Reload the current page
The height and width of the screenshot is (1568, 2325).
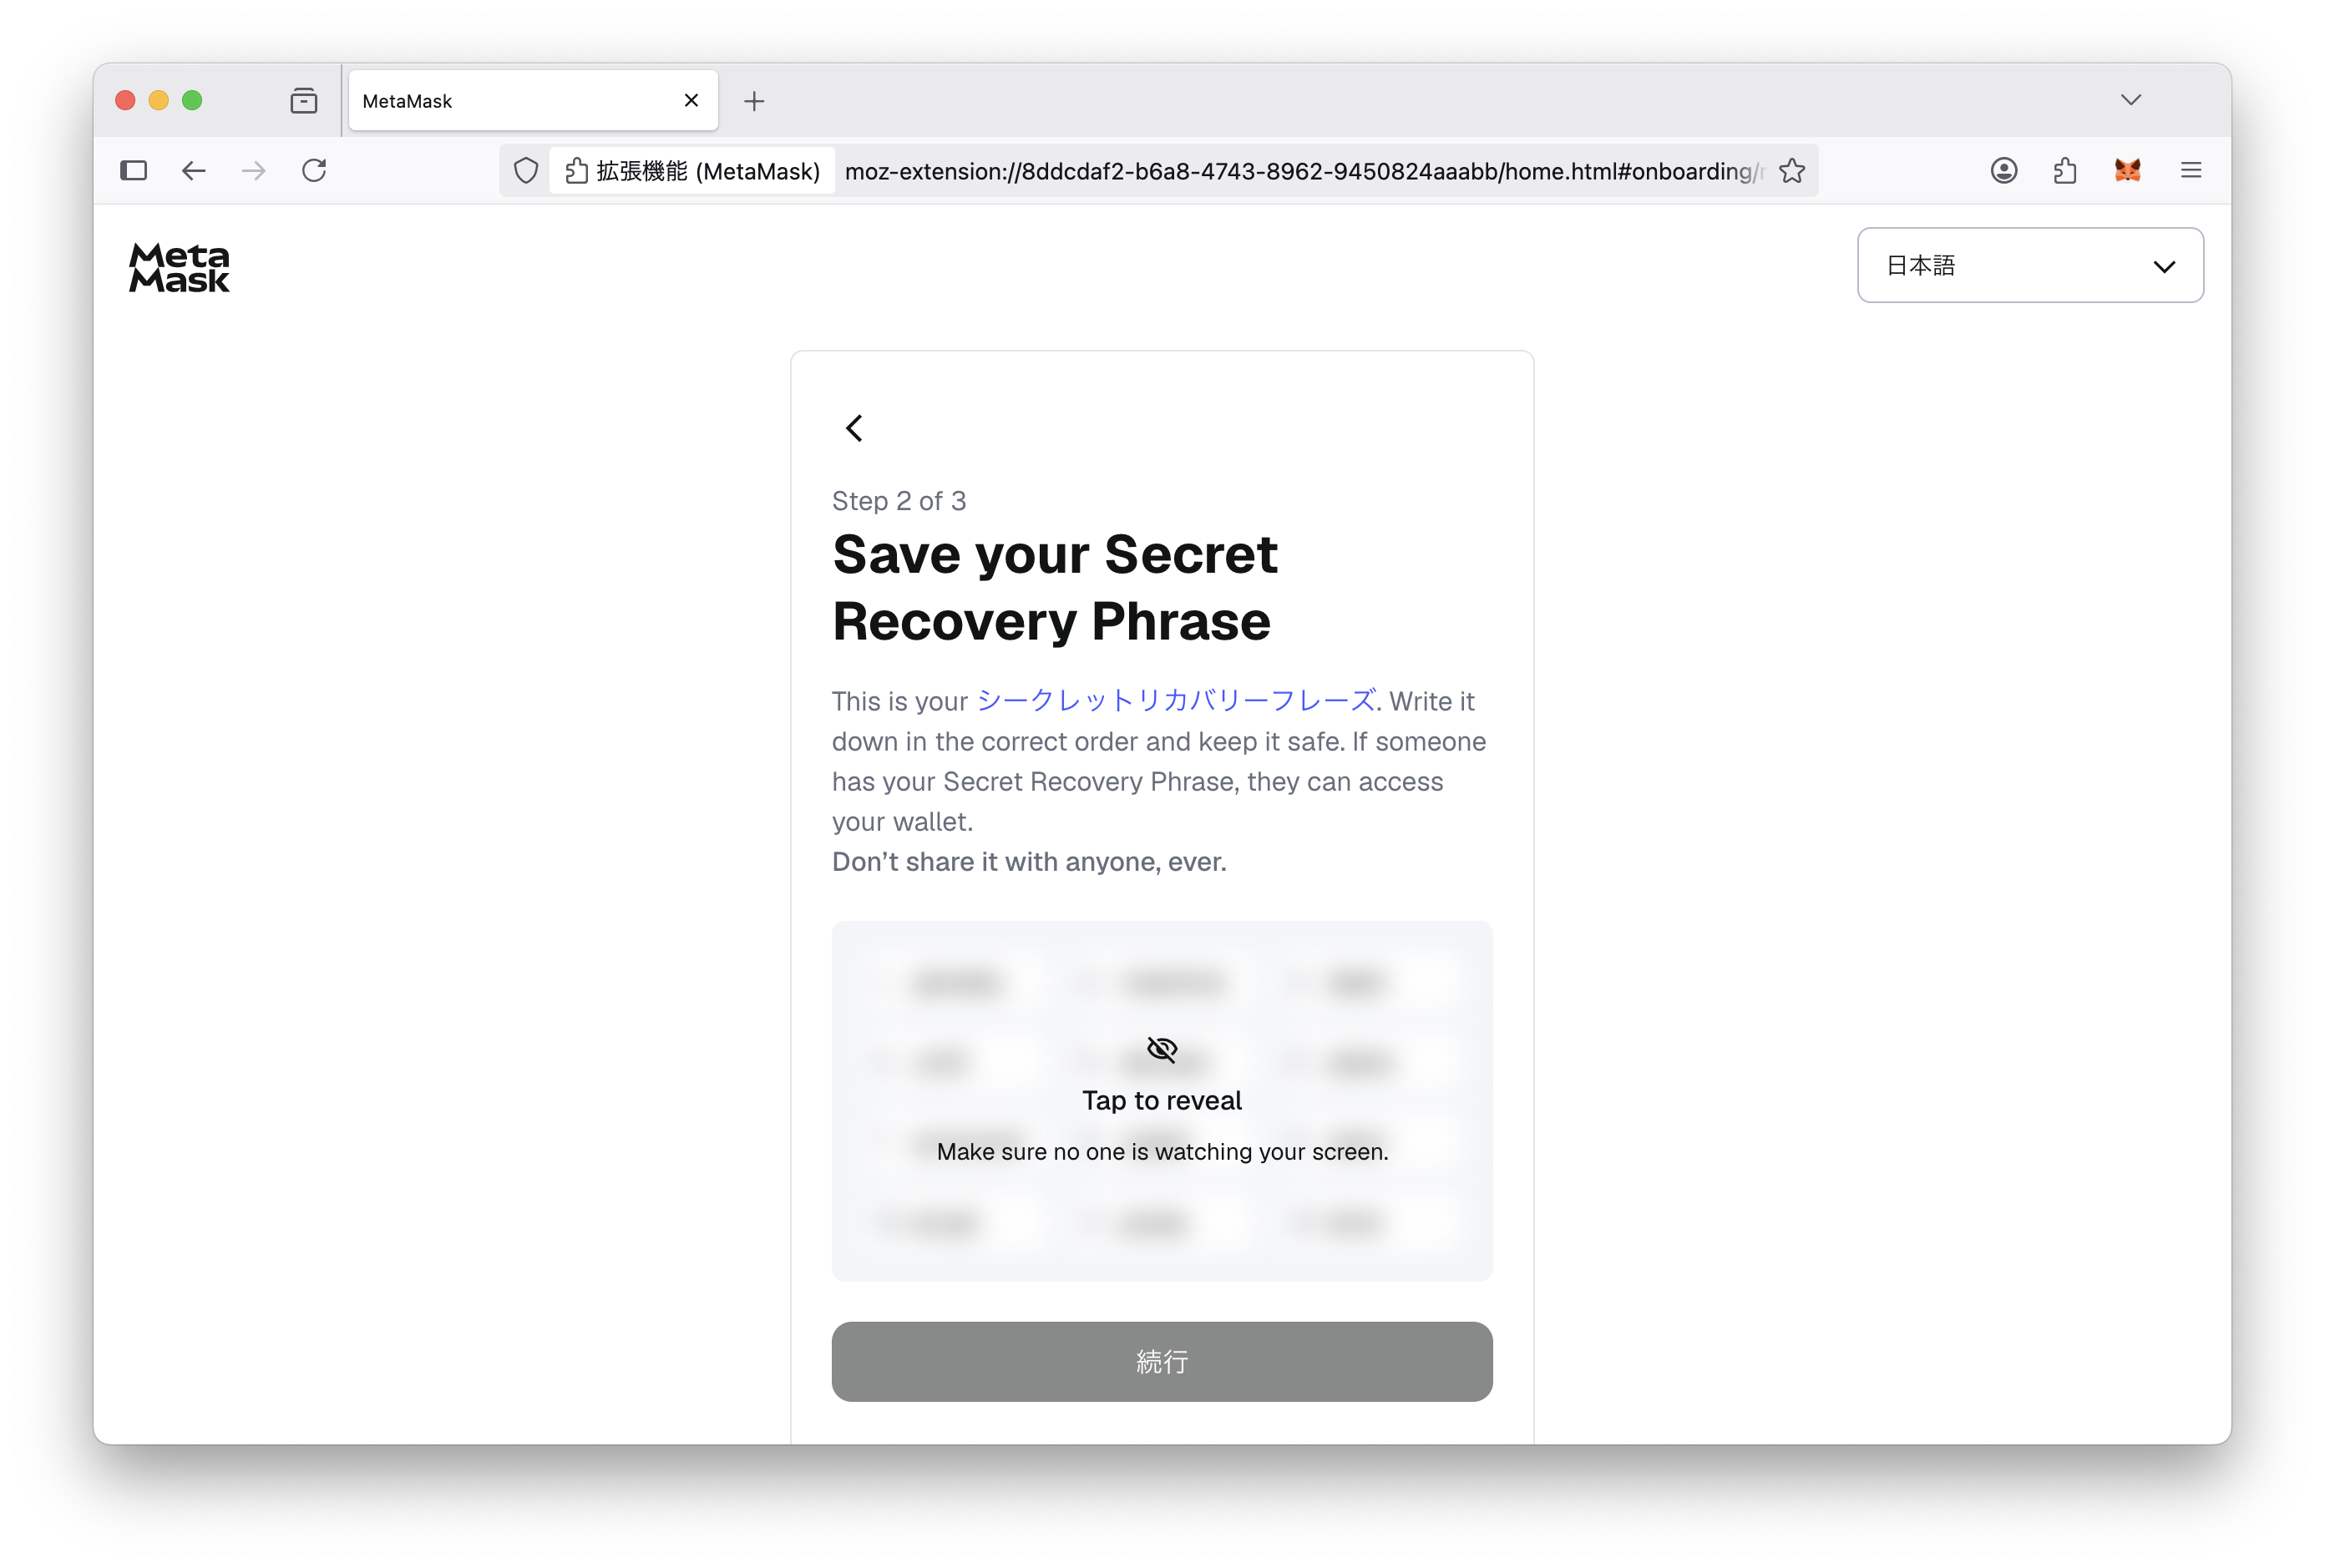point(314,171)
